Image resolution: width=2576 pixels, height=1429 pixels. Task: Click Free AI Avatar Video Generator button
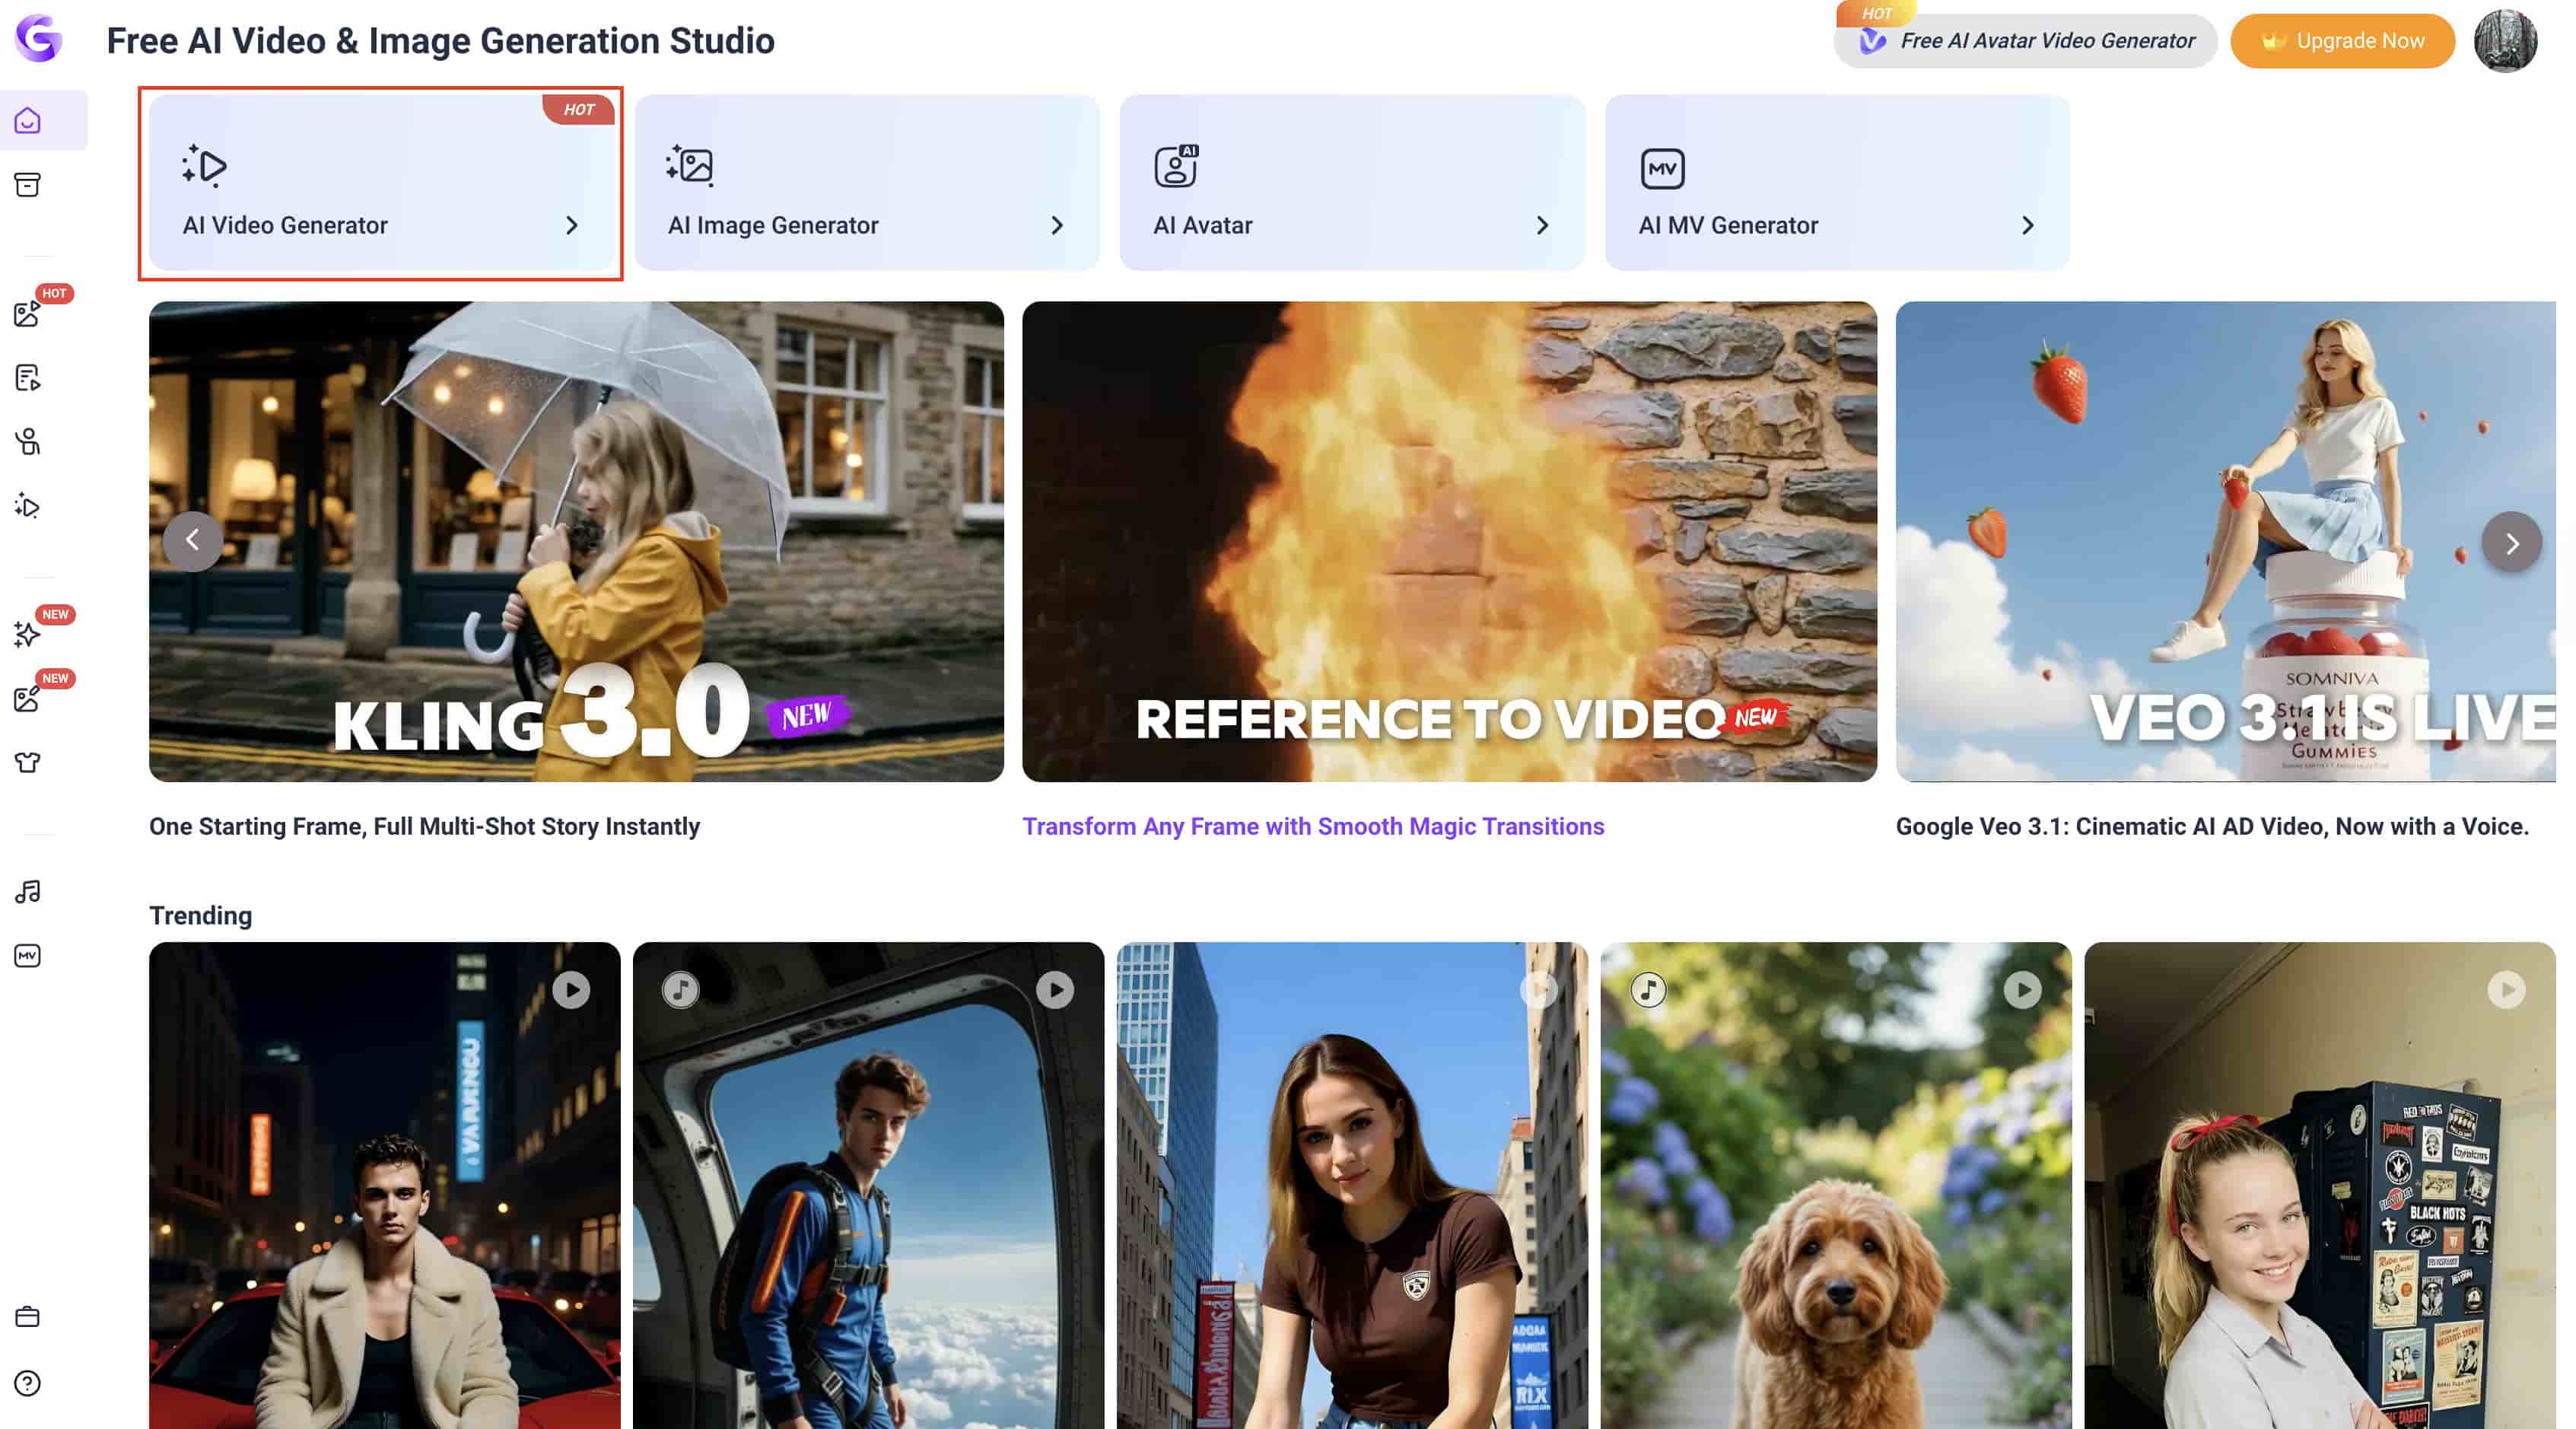[x=2025, y=41]
